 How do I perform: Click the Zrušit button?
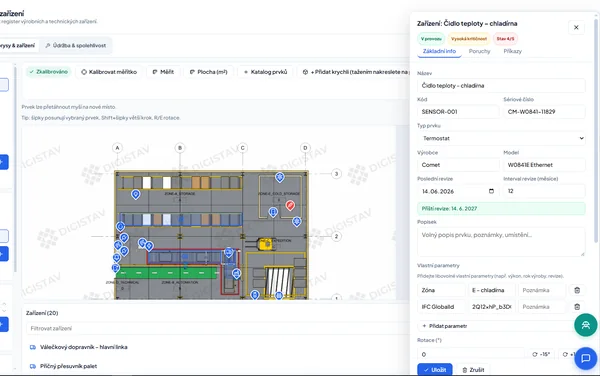click(473, 370)
